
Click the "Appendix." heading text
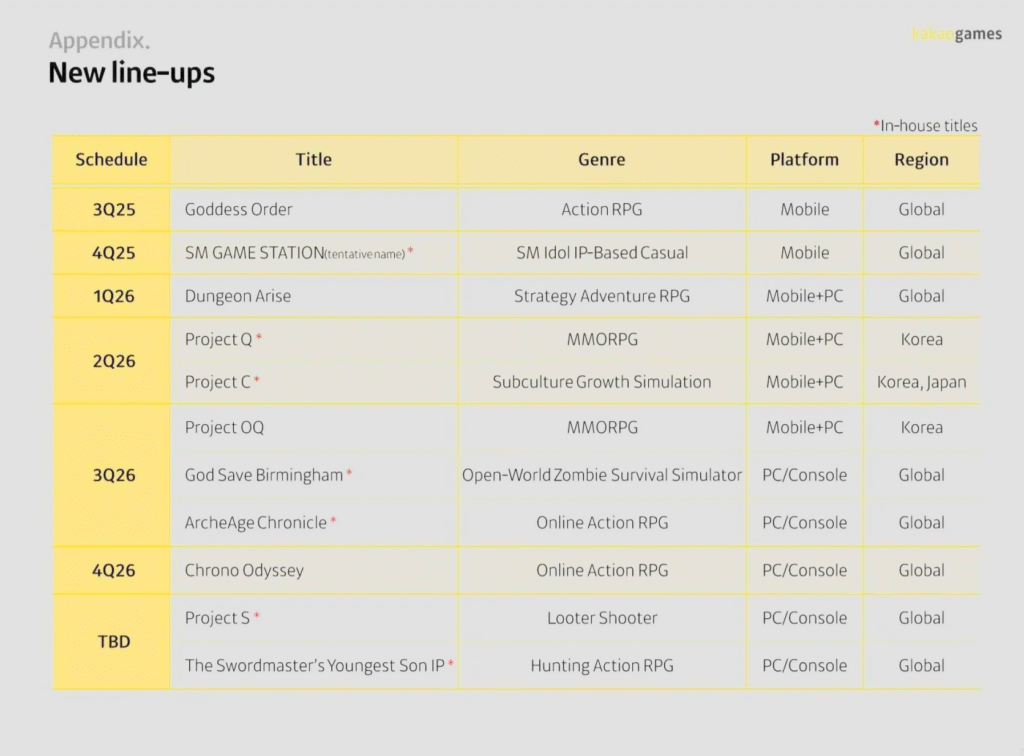[x=99, y=40]
